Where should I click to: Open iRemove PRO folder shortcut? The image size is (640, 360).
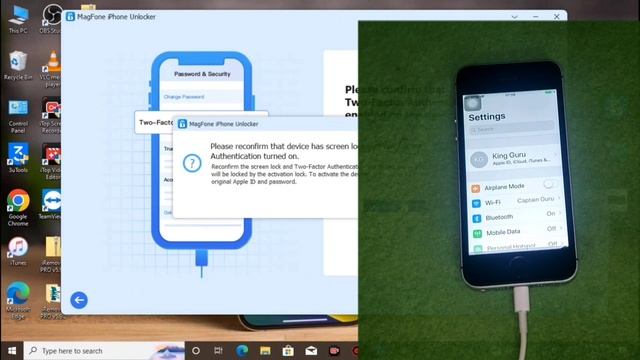(51, 253)
